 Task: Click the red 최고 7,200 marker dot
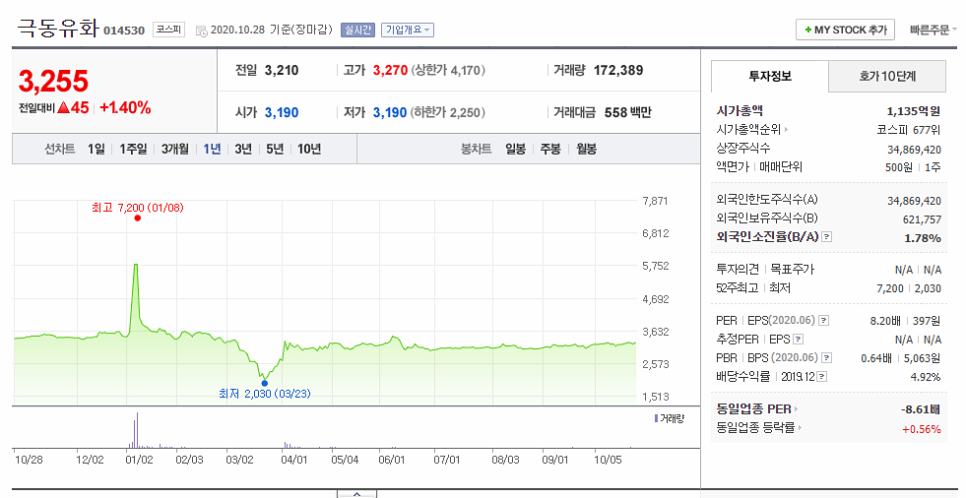[x=137, y=218]
